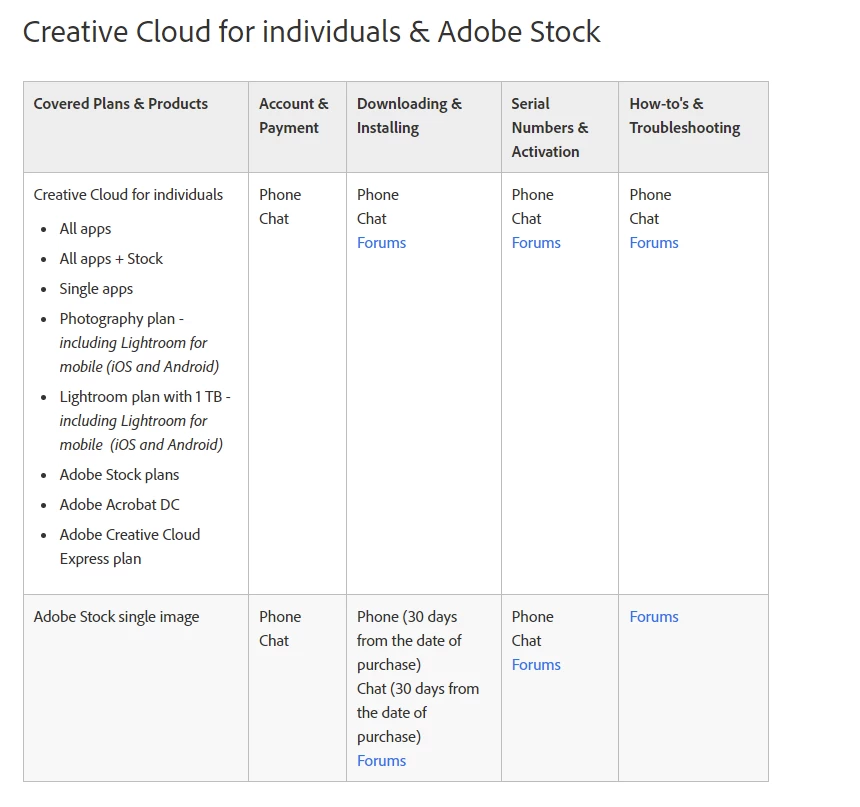The height and width of the screenshot is (807, 860).
Task: Open Forums link for Stock single image Serial Numbers
Action: click(x=536, y=665)
